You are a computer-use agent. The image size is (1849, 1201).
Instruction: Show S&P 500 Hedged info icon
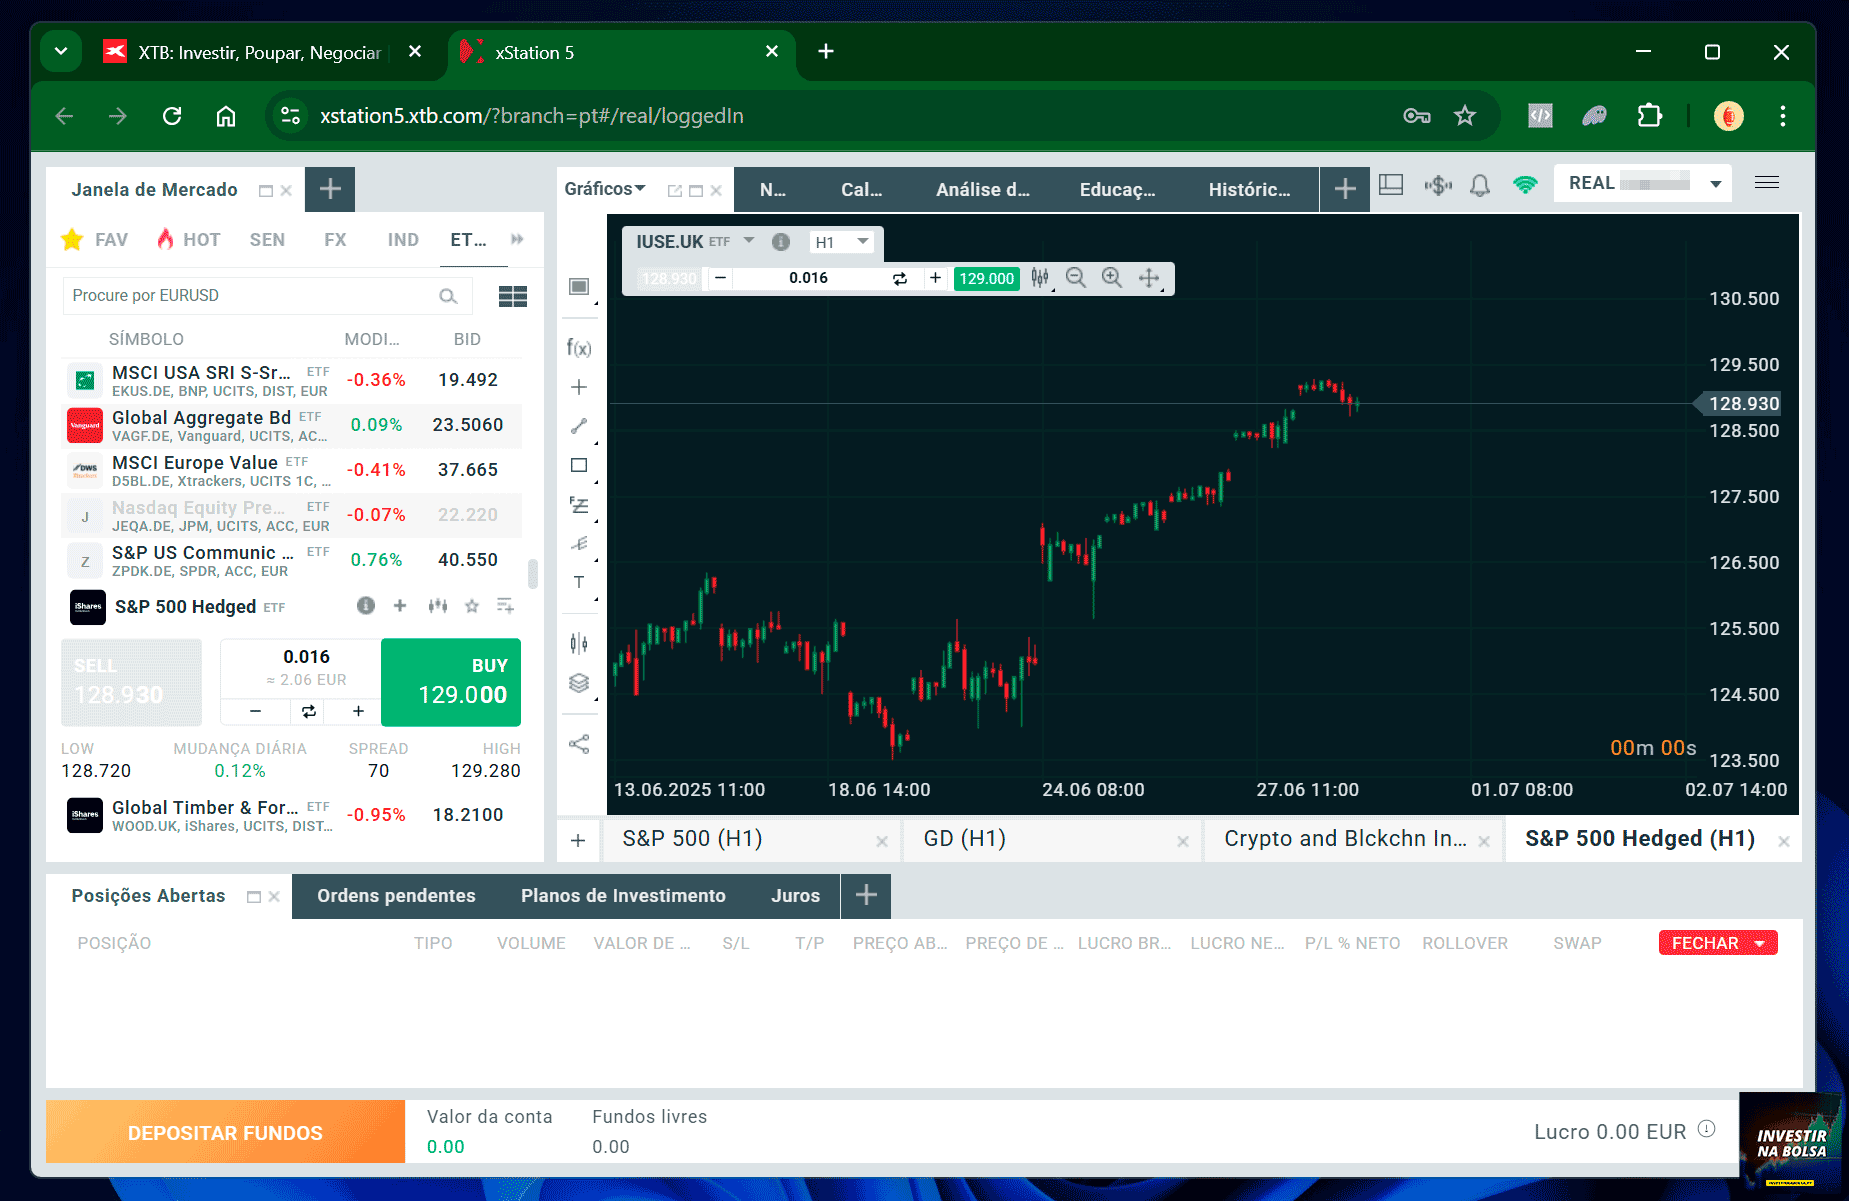pos(366,605)
